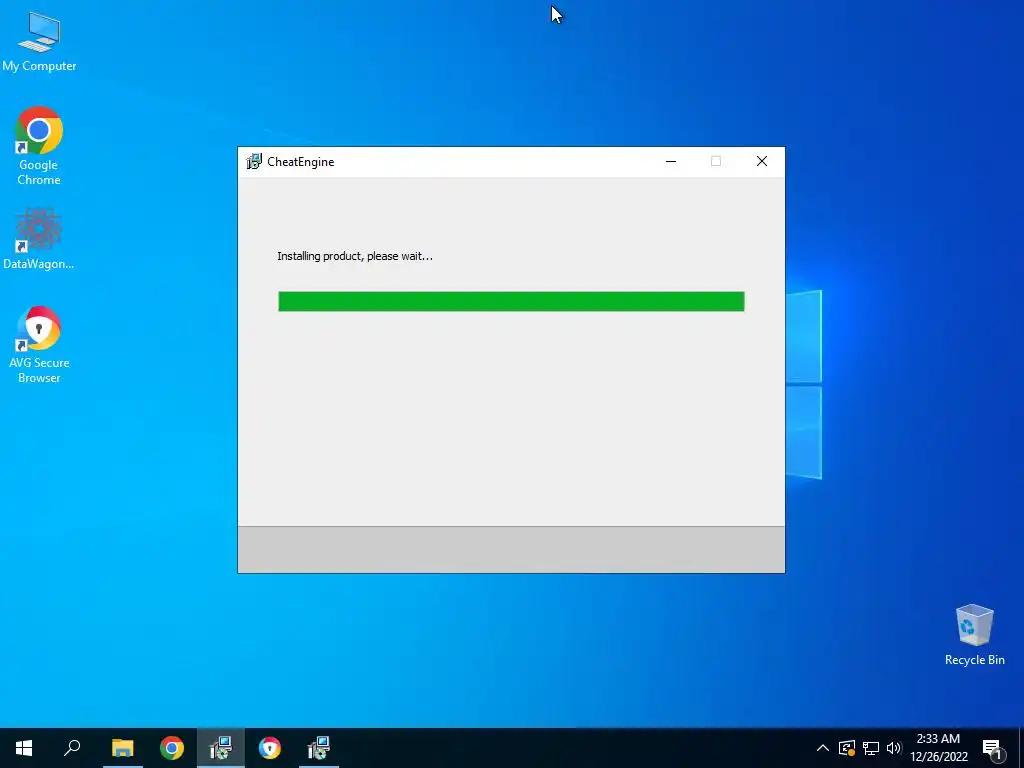Image resolution: width=1024 pixels, height=768 pixels.
Task: Click the 'Installing product, please wait...' text
Action: (x=355, y=256)
